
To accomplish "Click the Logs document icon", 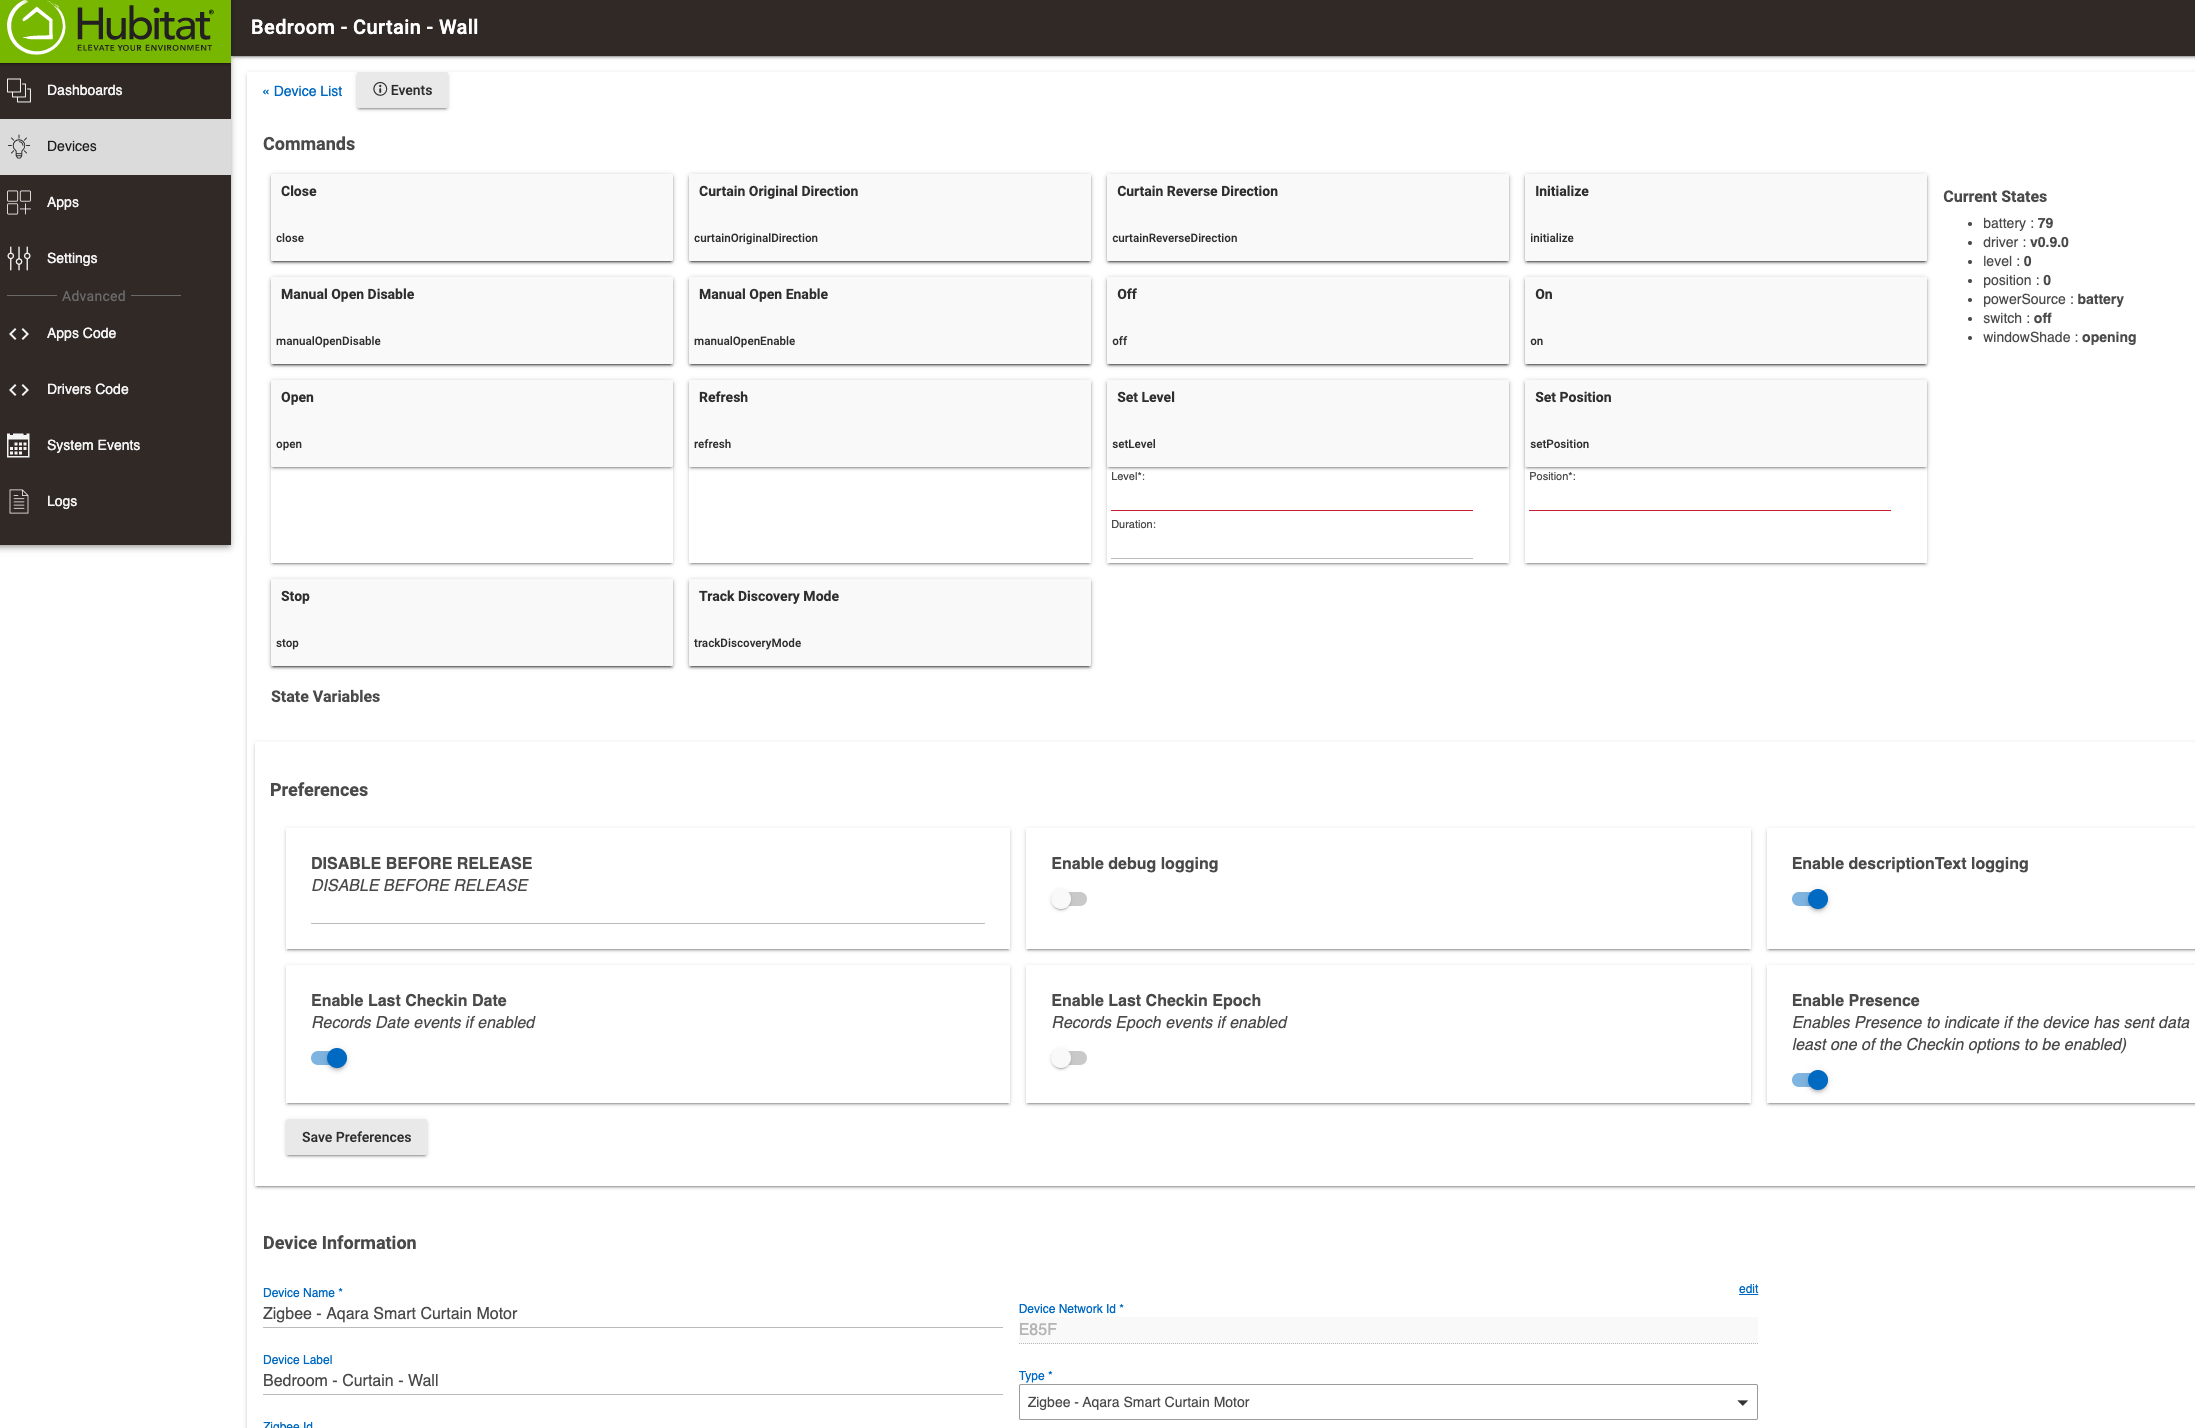I will coord(19,501).
